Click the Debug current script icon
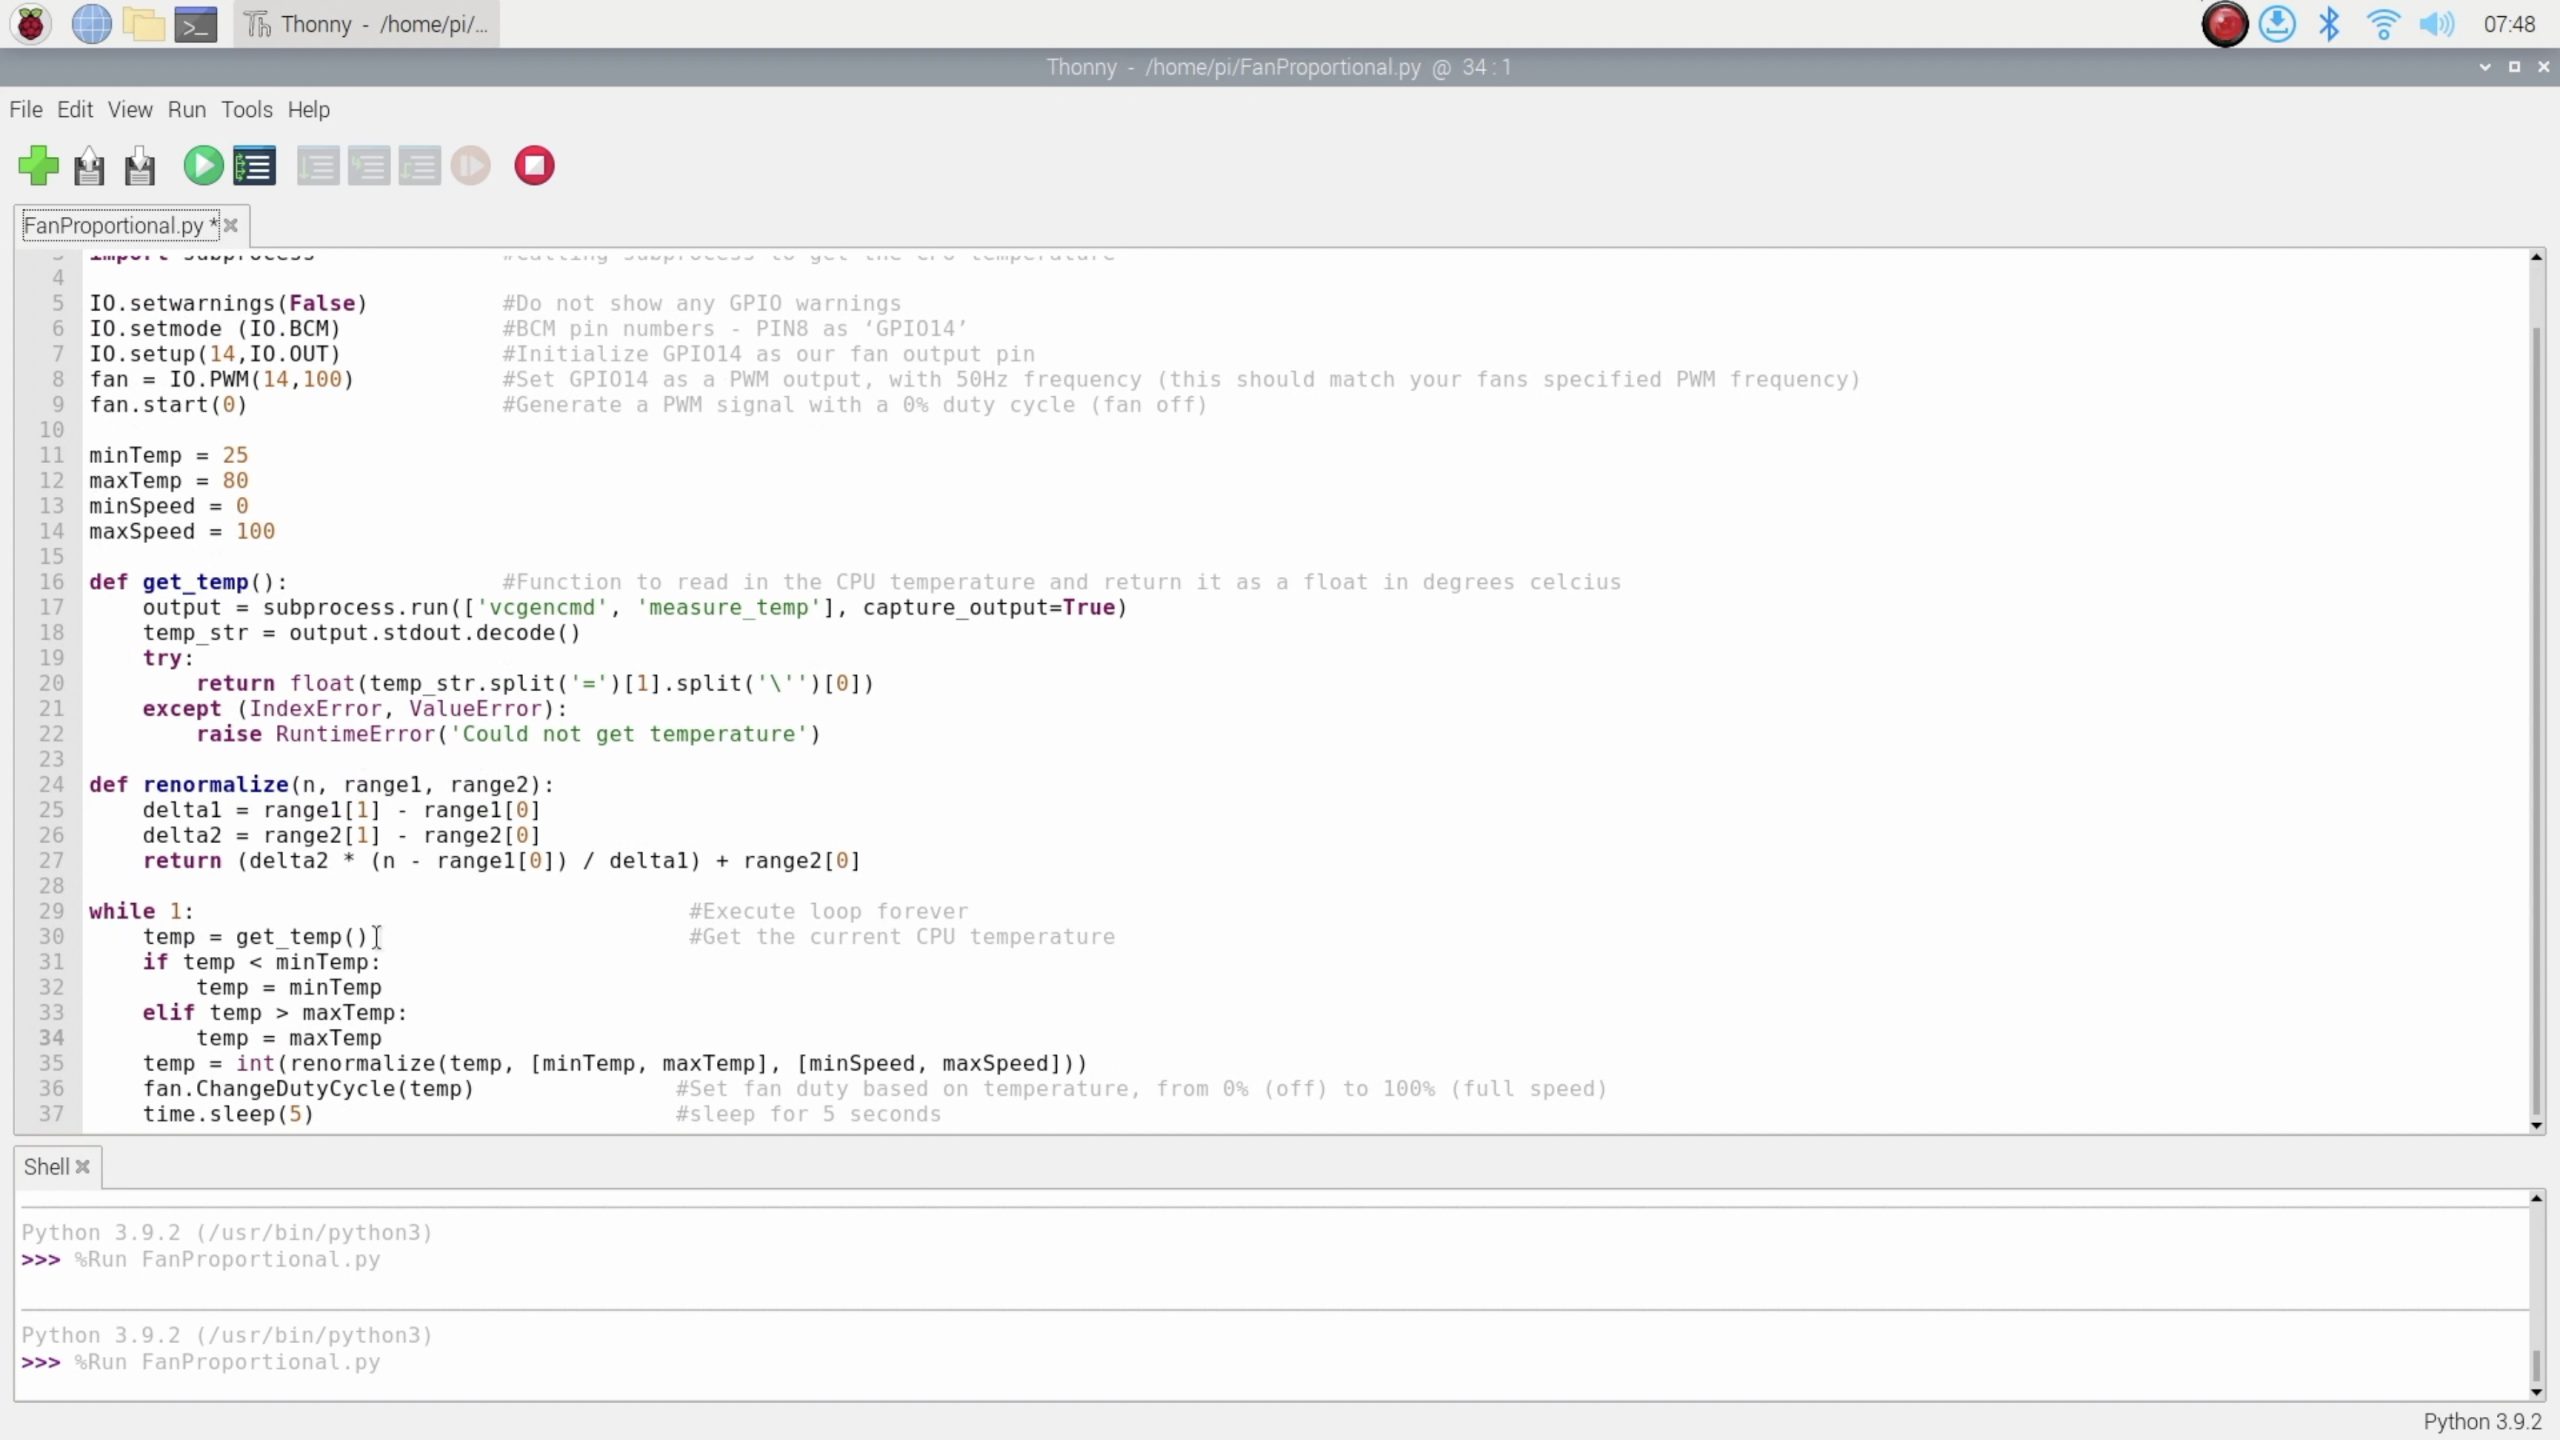 coord(254,166)
